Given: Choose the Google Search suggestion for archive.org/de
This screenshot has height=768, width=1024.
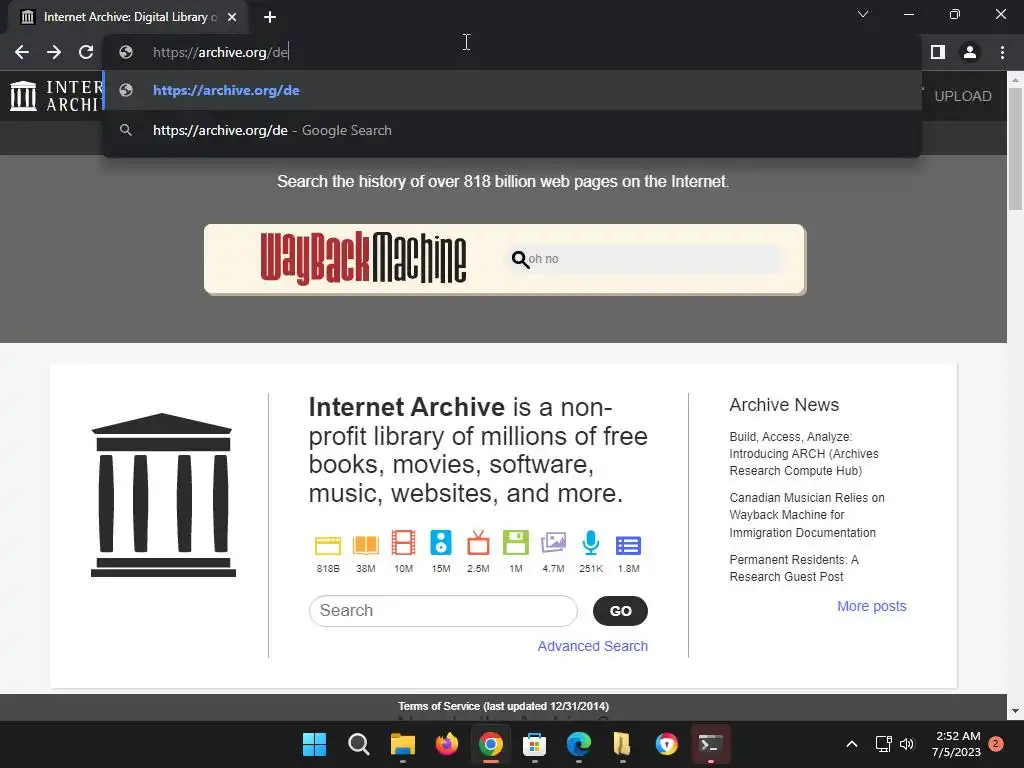Looking at the screenshot, I should pyautogui.click(x=512, y=130).
